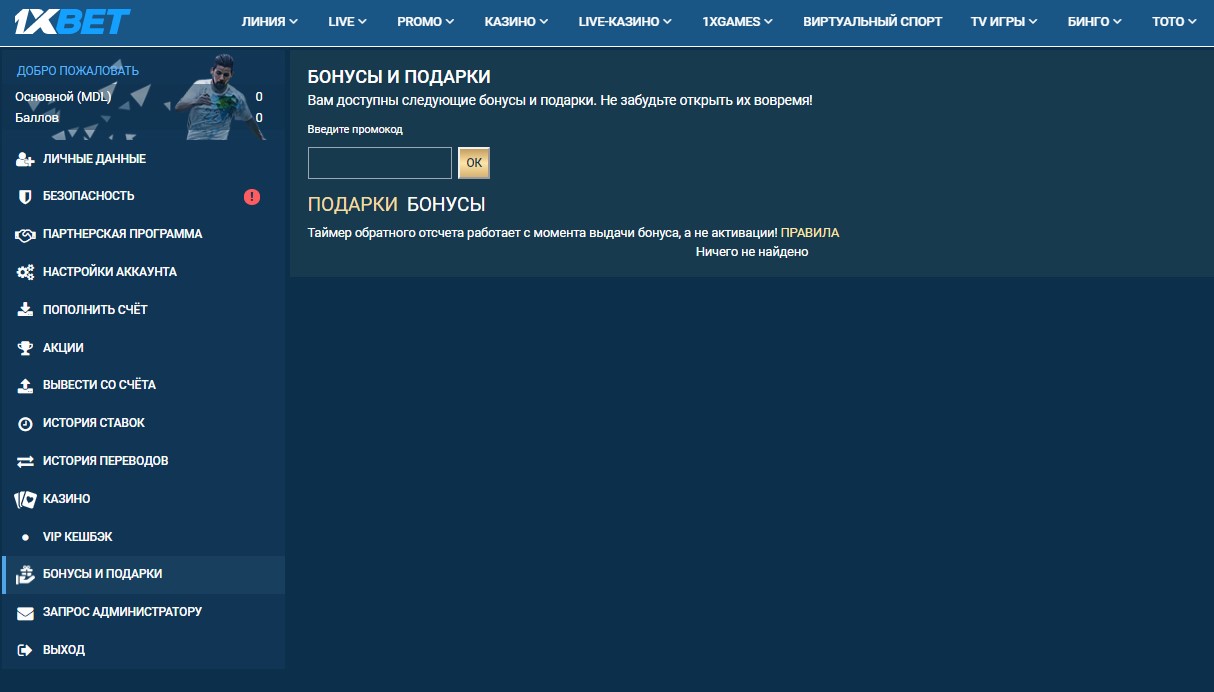Viewport: 1214px width, 692px height.
Task: Click the Личные данные user icon
Action: point(25,159)
